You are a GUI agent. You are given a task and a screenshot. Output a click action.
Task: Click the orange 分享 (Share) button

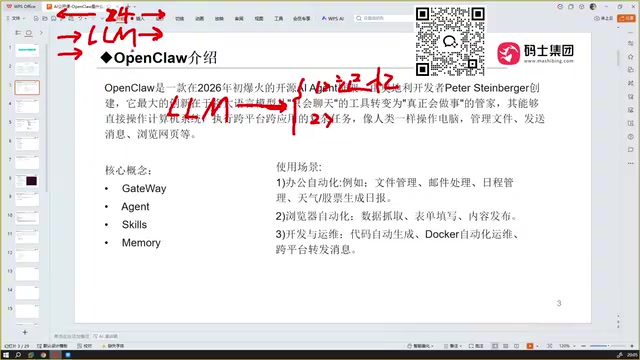tap(627, 18)
